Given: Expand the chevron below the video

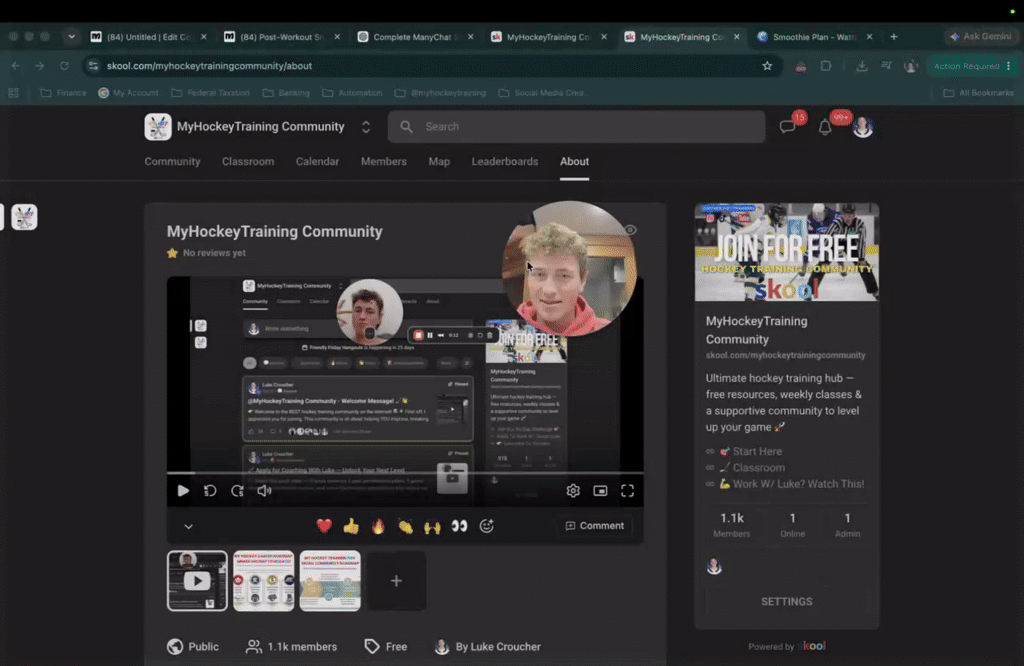Looking at the screenshot, I should 188,526.
